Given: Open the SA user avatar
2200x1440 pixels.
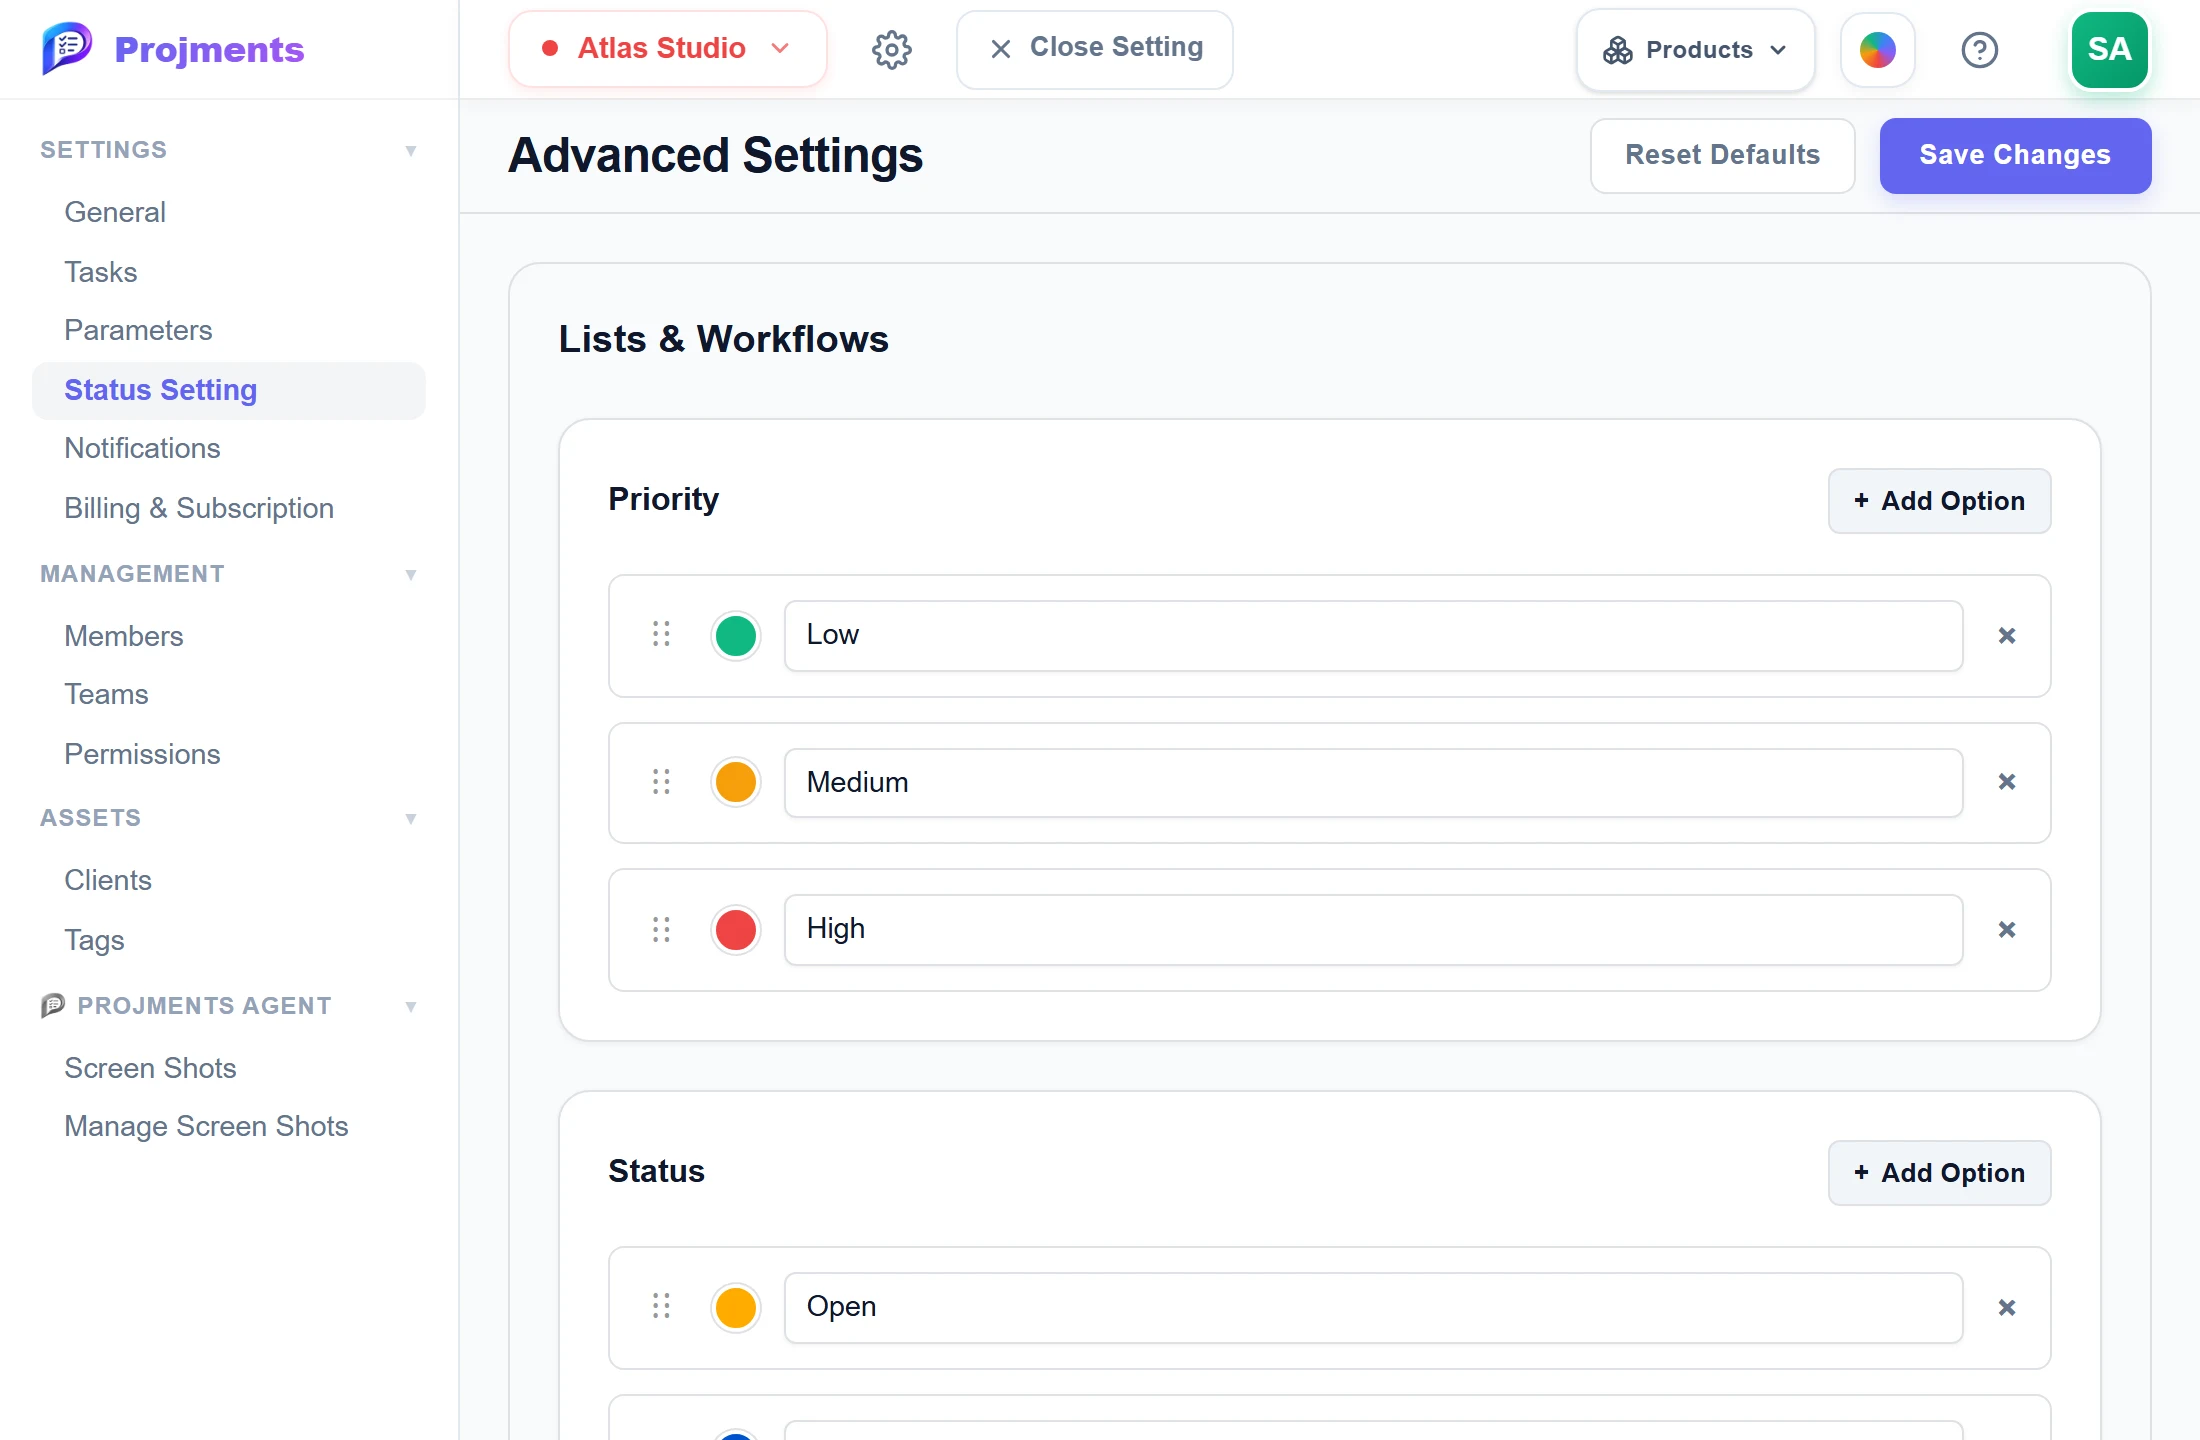Looking at the screenshot, I should coord(2109,49).
